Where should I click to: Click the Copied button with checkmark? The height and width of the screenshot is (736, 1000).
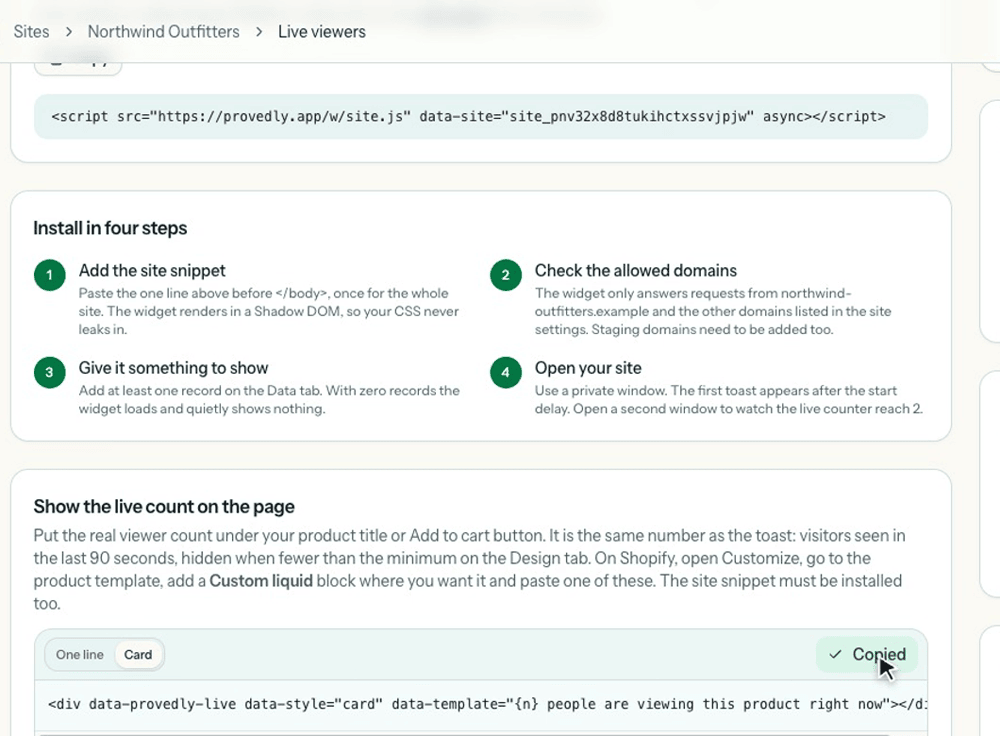pos(867,654)
